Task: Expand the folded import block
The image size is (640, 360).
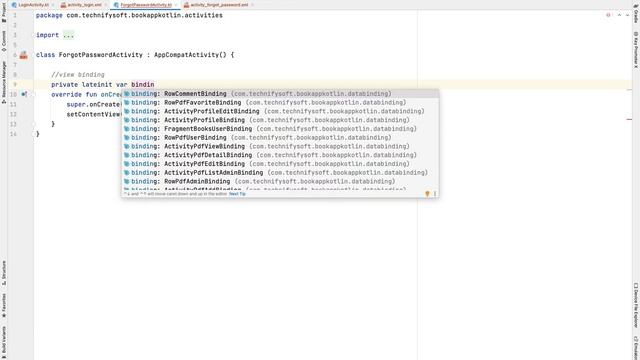Action: pyautogui.click(x=69, y=35)
